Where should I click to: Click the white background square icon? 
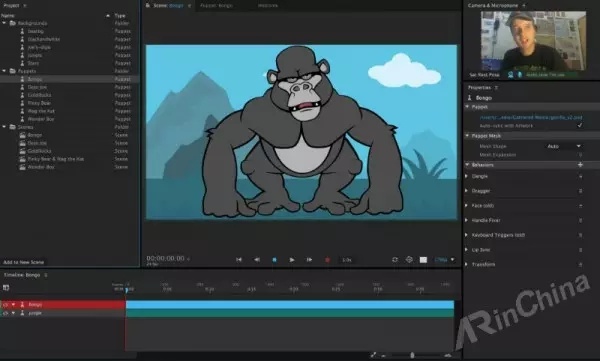click(423, 260)
